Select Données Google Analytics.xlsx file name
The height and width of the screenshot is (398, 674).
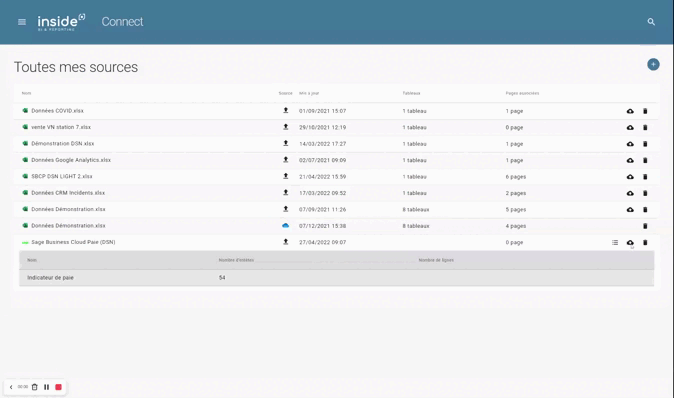pos(71,160)
